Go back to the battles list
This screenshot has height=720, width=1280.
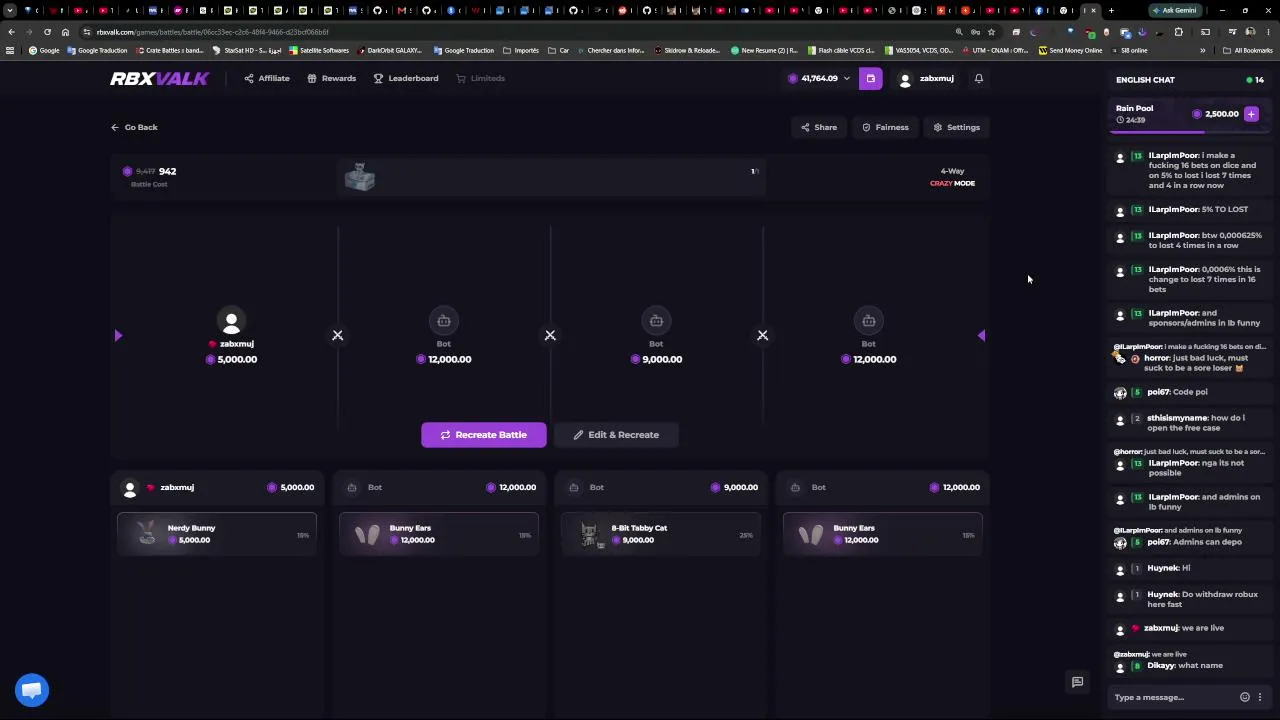coord(134,127)
